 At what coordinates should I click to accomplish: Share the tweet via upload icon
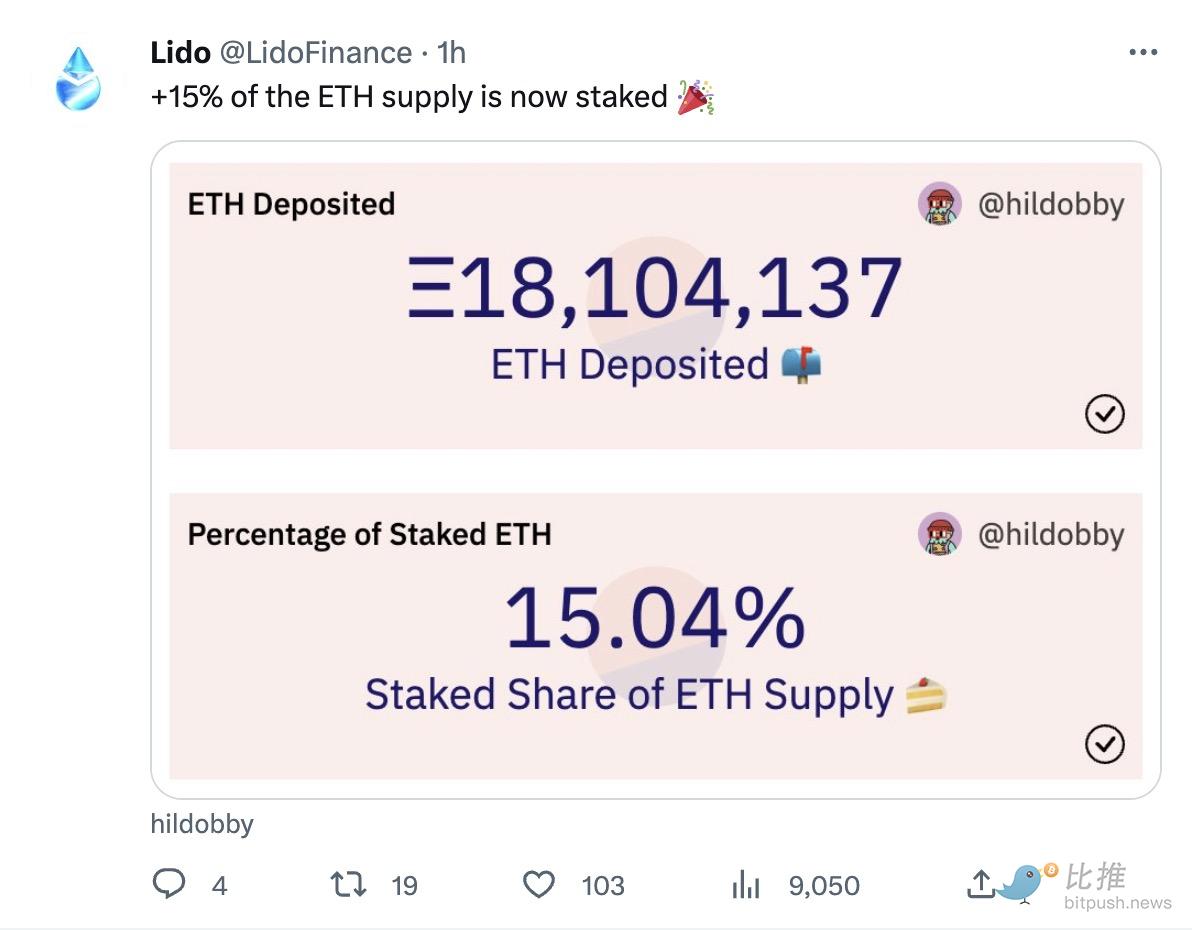[981, 884]
